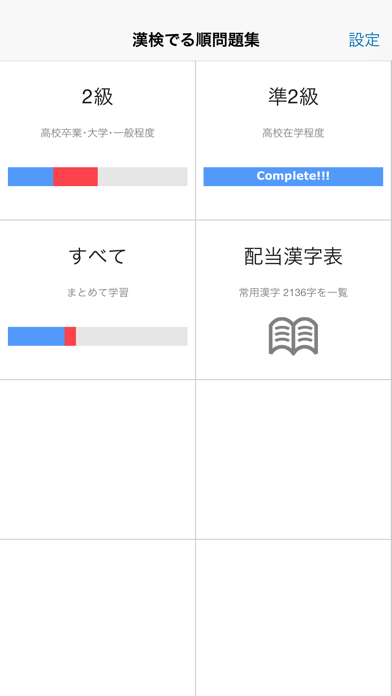Tap the 設定 settings link
Screen dimensions: 392x696
[x=364, y=40]
